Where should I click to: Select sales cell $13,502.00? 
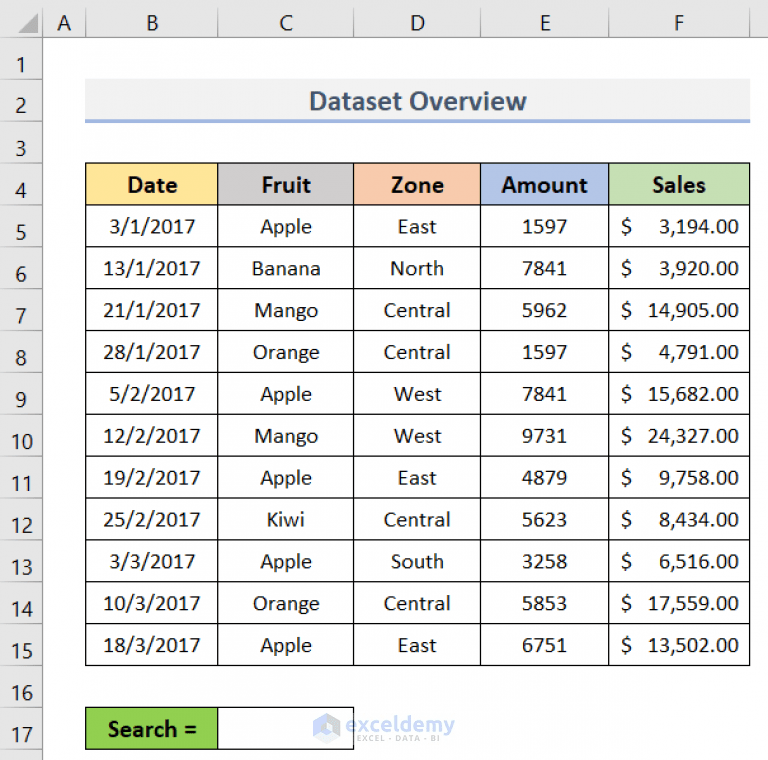679,644
